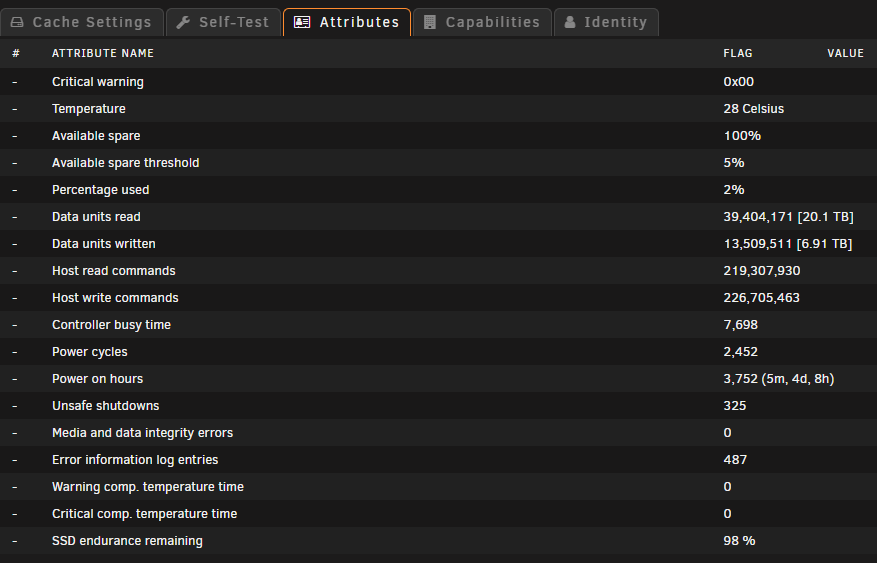
Task: Click the wrench icon on Self-Test tab
Action: (183, 22)
